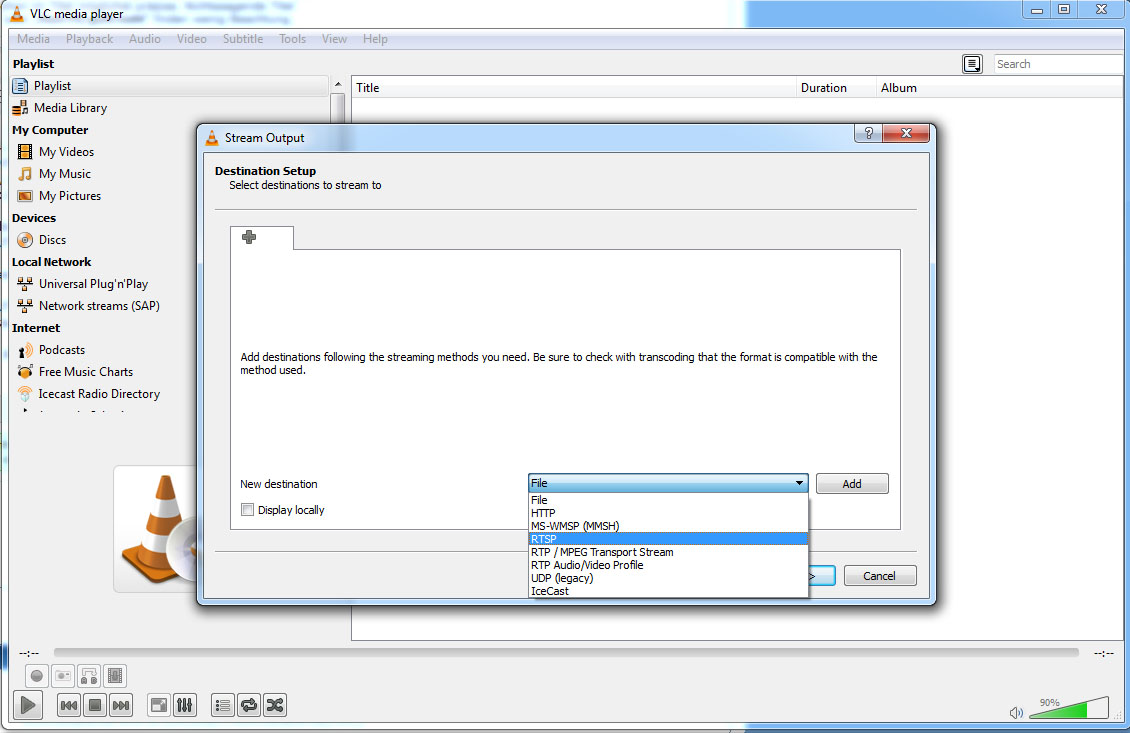Image resolution: width=1130 pixels, height=733 pixels.
Task: Click the Stop playback button
Action: pyautogui.click(x=95, y=706)
